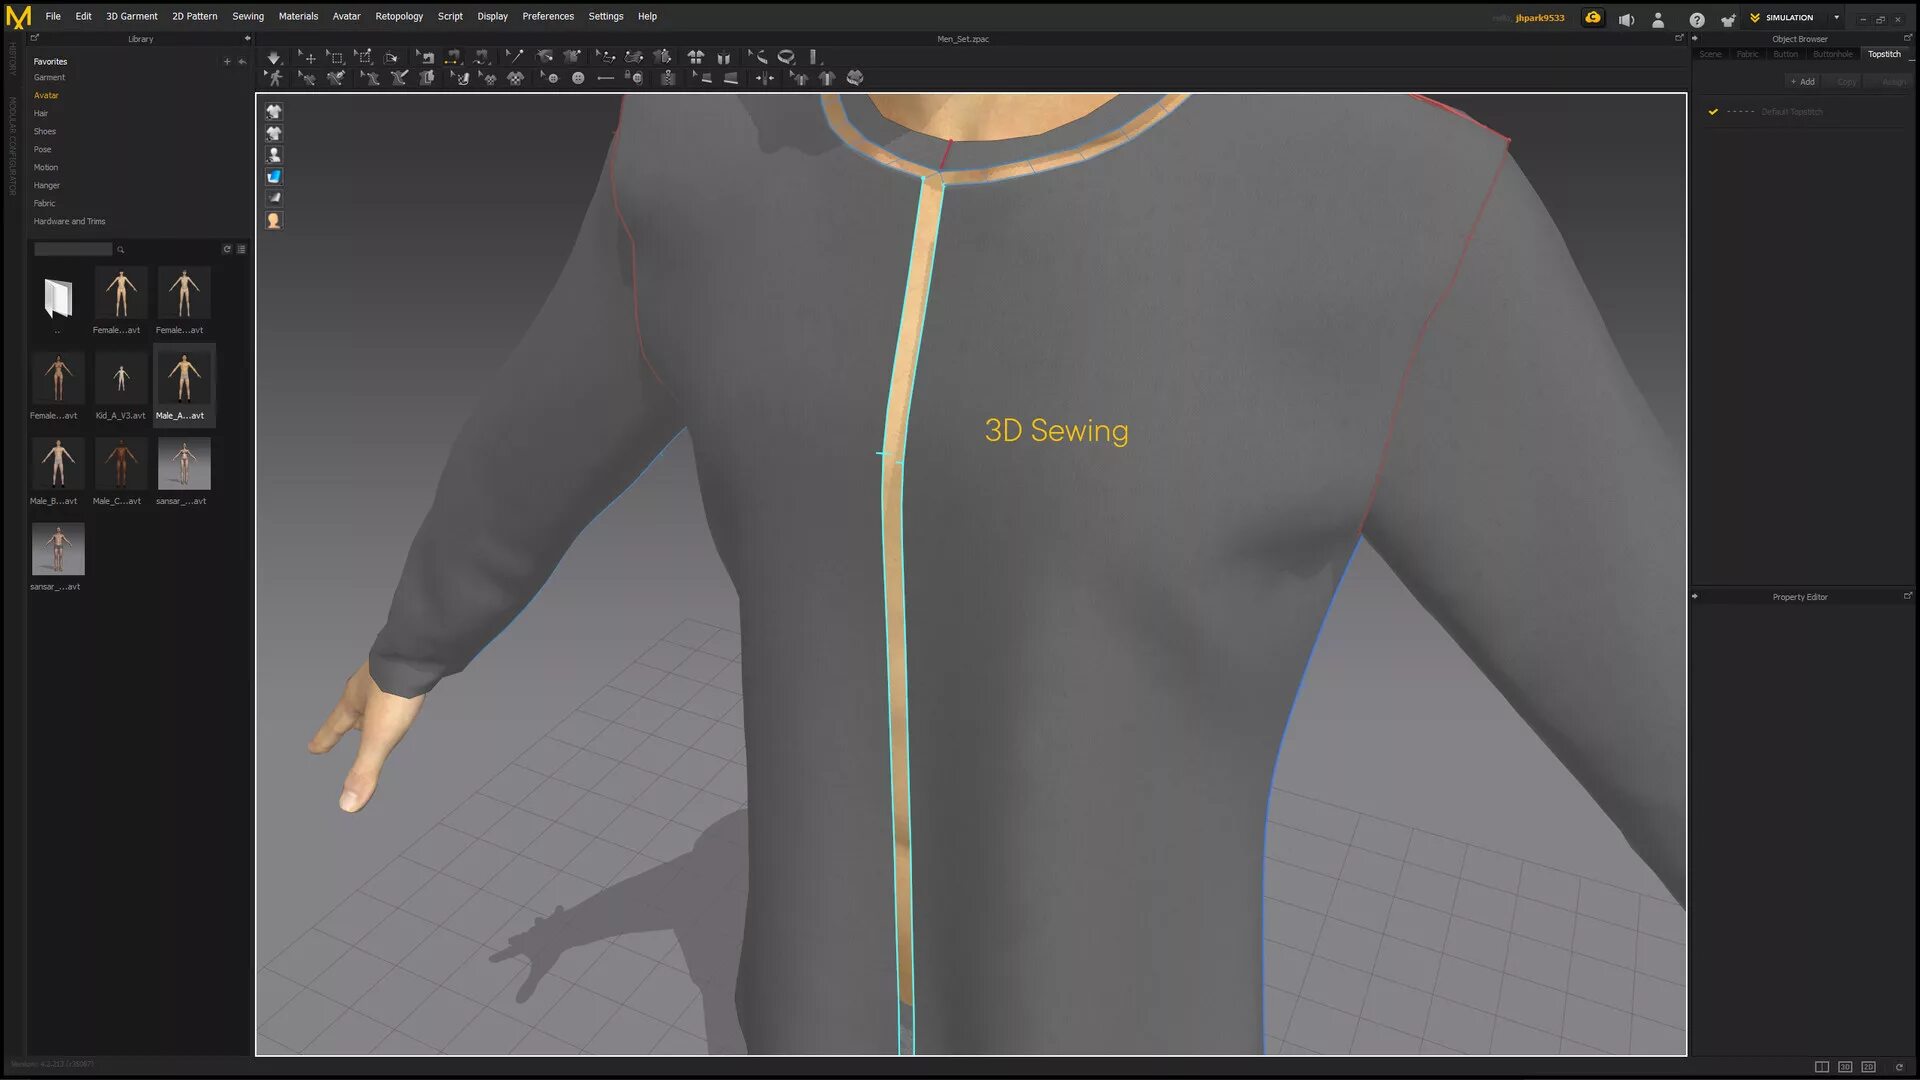Open the Sync login icon near the username

pyautogui.click(x=1592, y=17)
